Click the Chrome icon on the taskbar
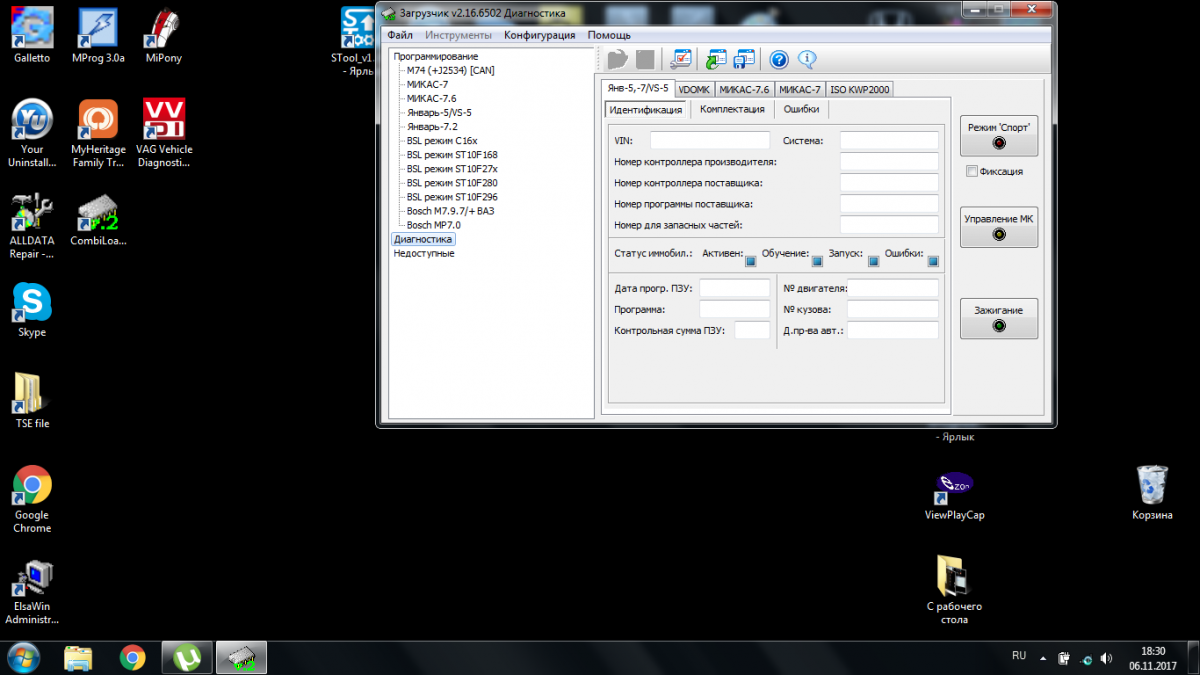The image size is (1200, 675). coord(132,657)
